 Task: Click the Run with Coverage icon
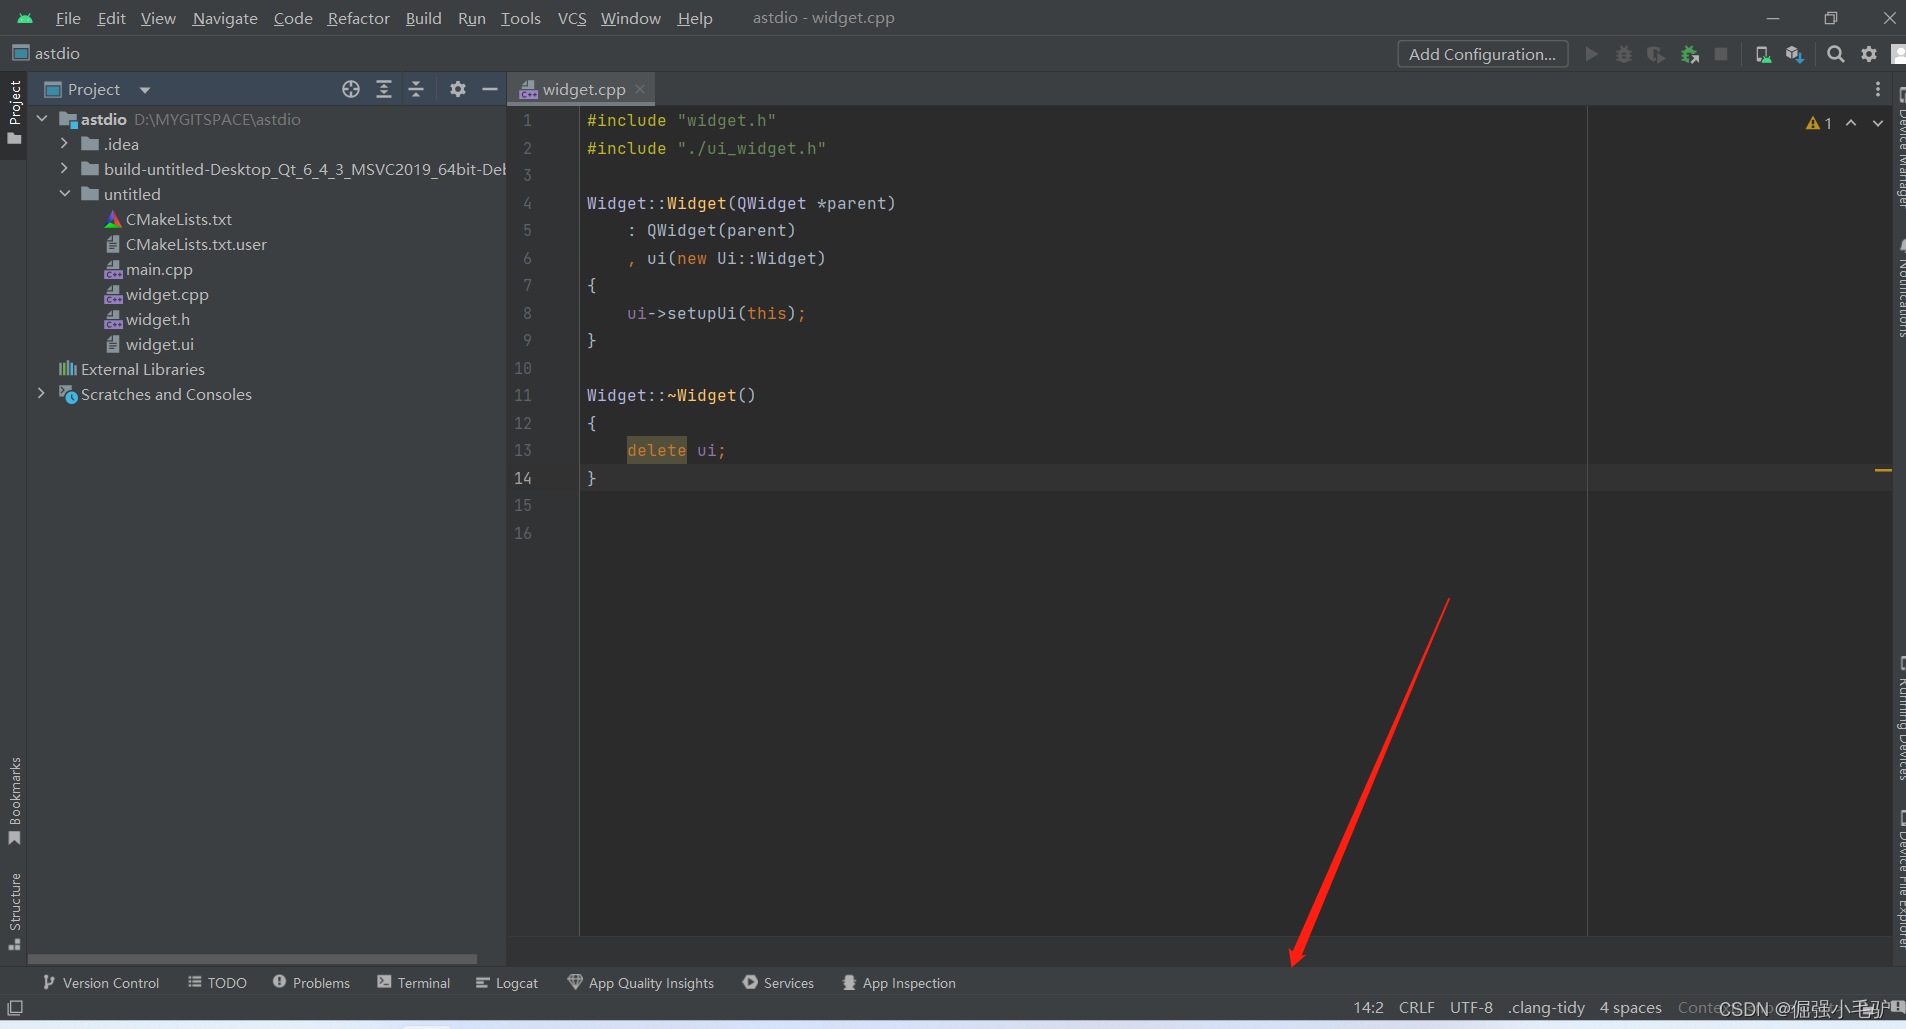click(1656, 54)
